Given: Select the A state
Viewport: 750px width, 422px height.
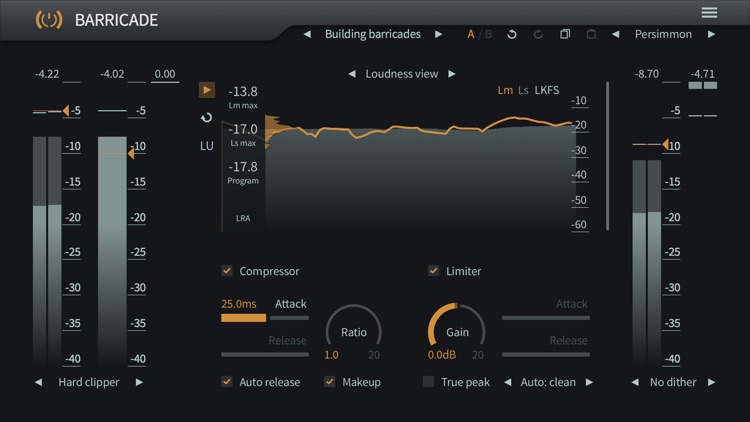Looking at the screenshot, I should point(471,34).
